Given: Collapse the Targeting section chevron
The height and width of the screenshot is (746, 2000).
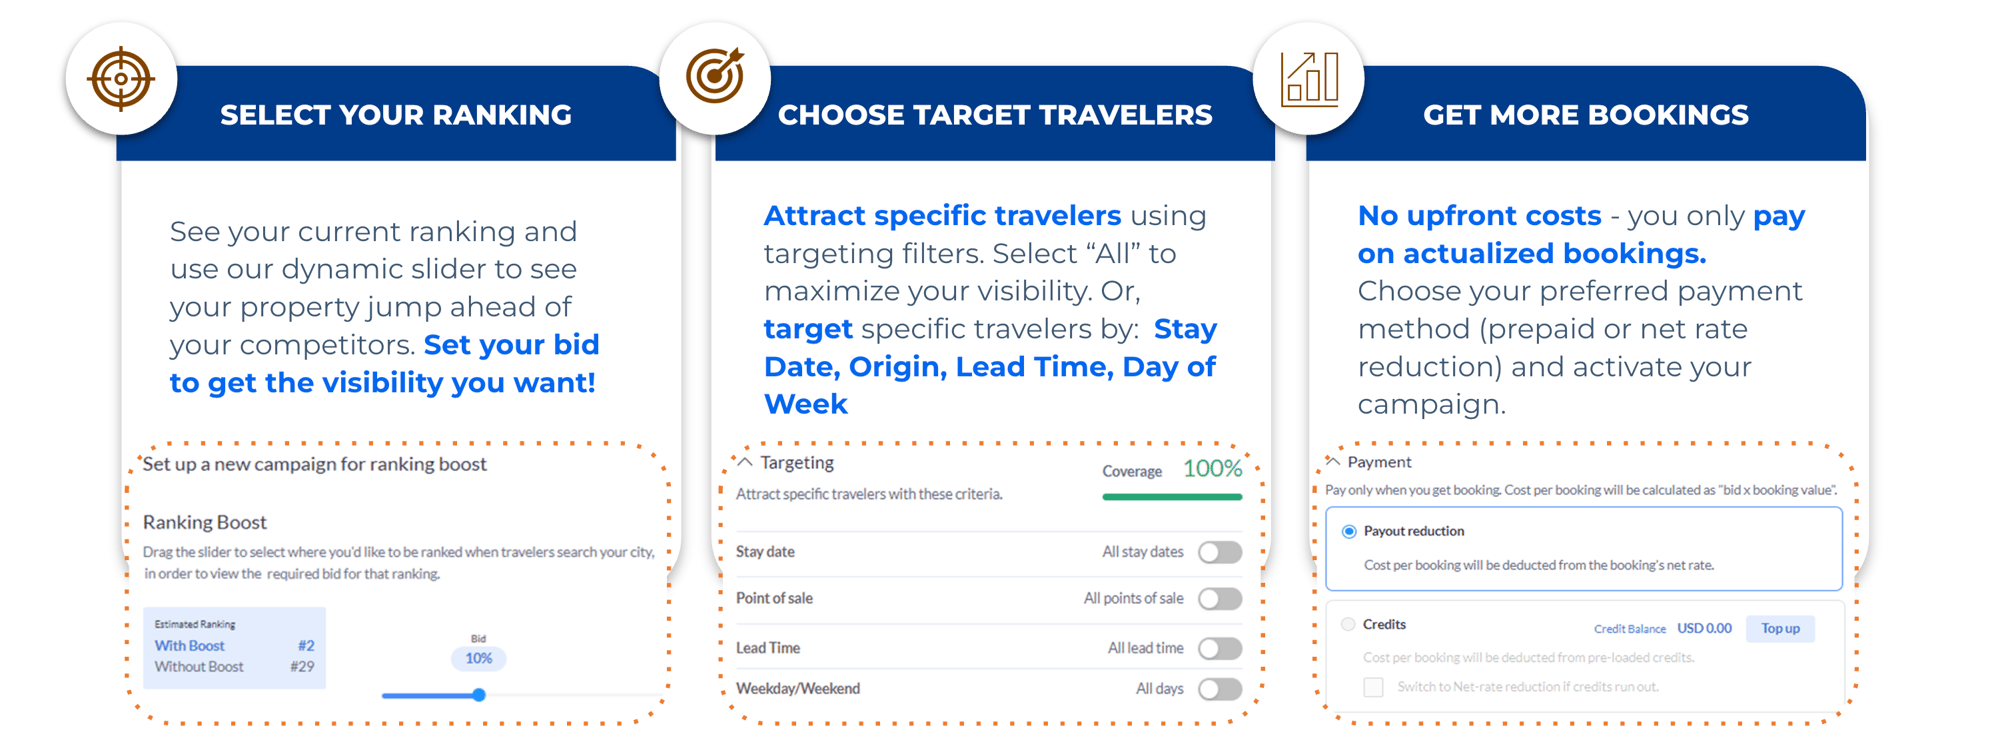Looking at the screenshot, I should tap(745, 462).
